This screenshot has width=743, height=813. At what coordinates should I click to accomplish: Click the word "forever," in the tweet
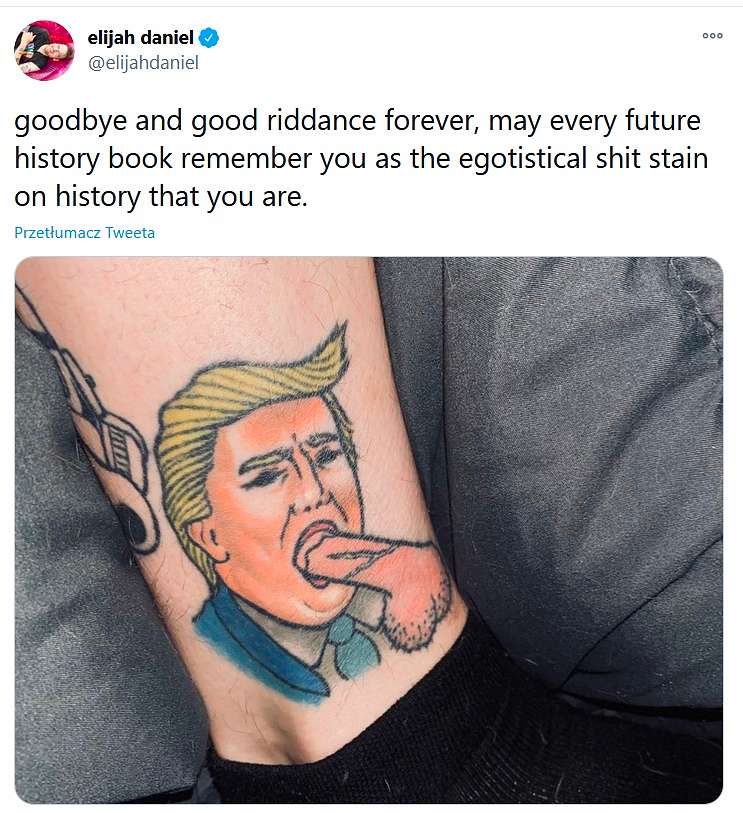pos(432,120)
